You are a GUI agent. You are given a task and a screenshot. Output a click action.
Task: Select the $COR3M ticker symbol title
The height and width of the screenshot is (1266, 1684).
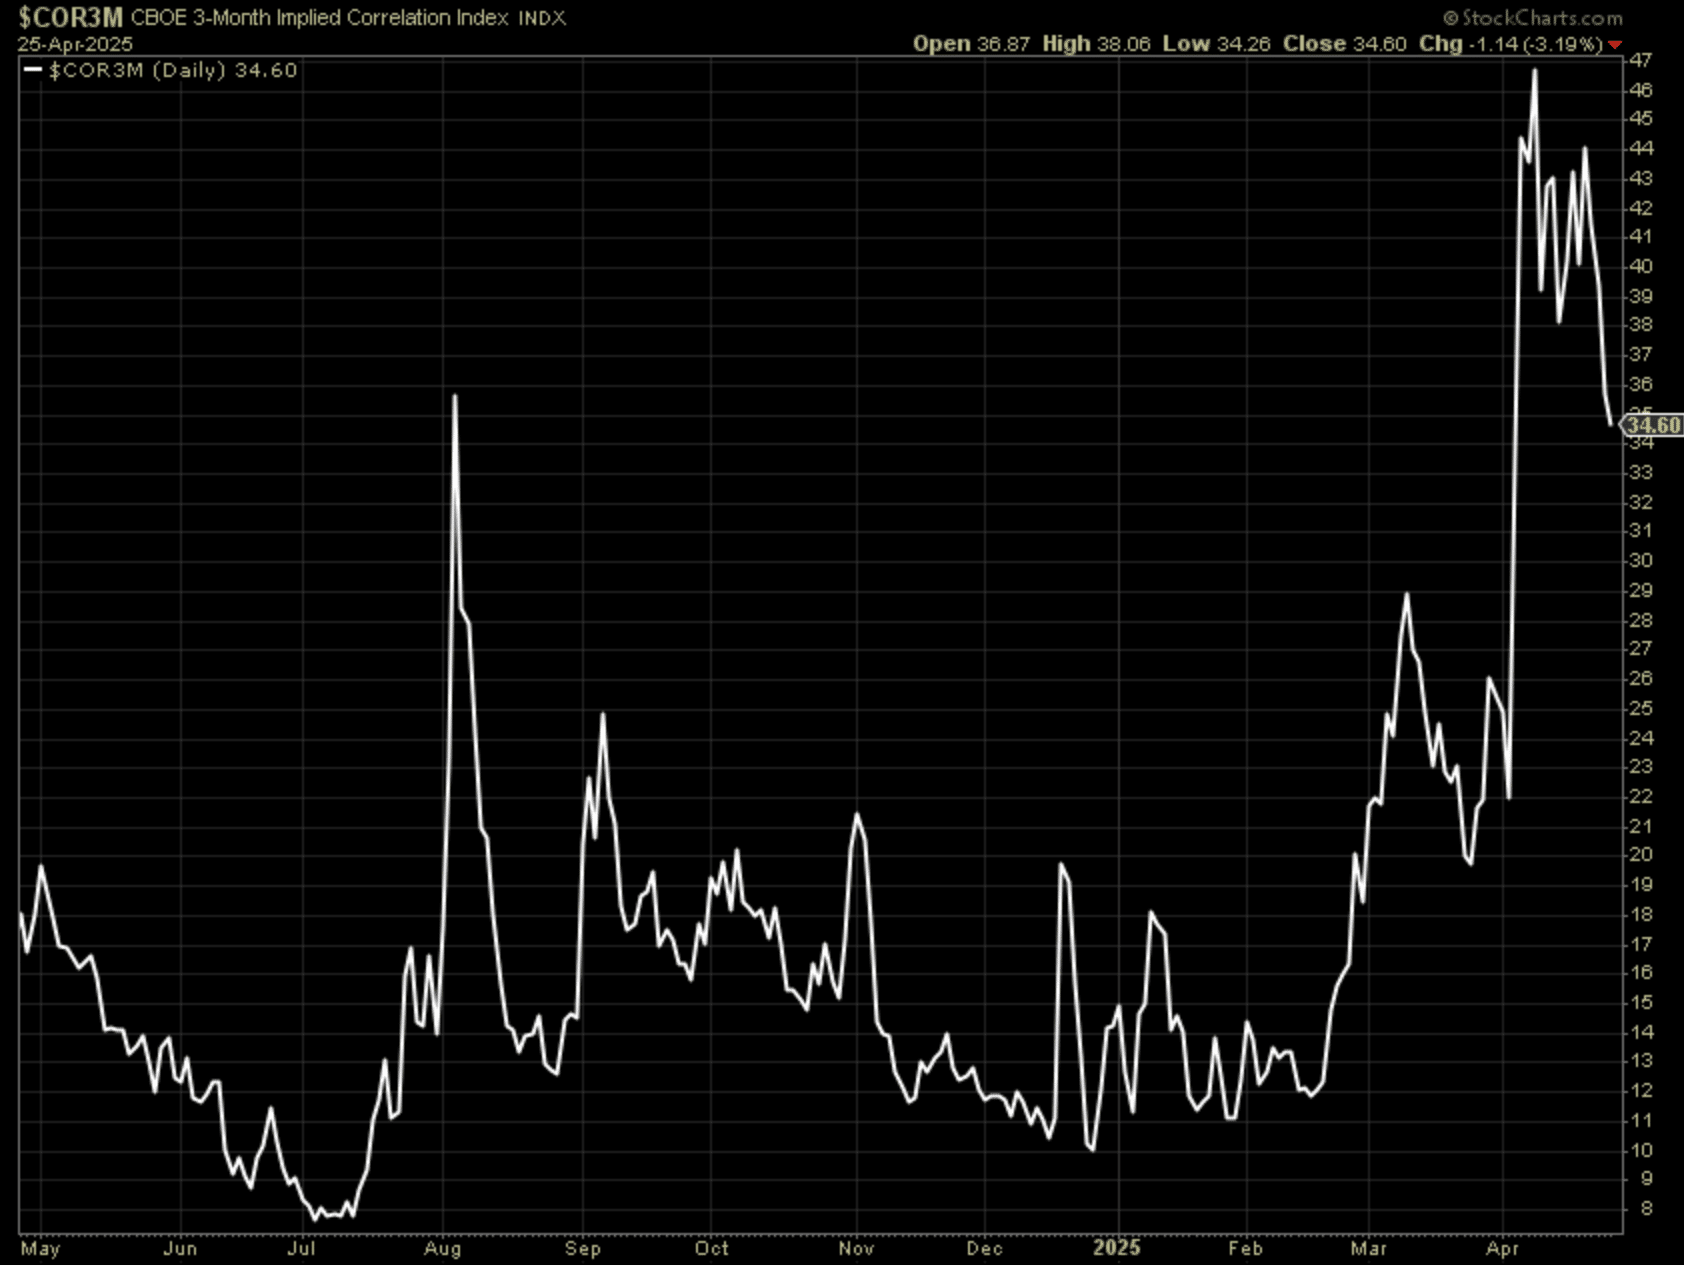pos(70,18)
